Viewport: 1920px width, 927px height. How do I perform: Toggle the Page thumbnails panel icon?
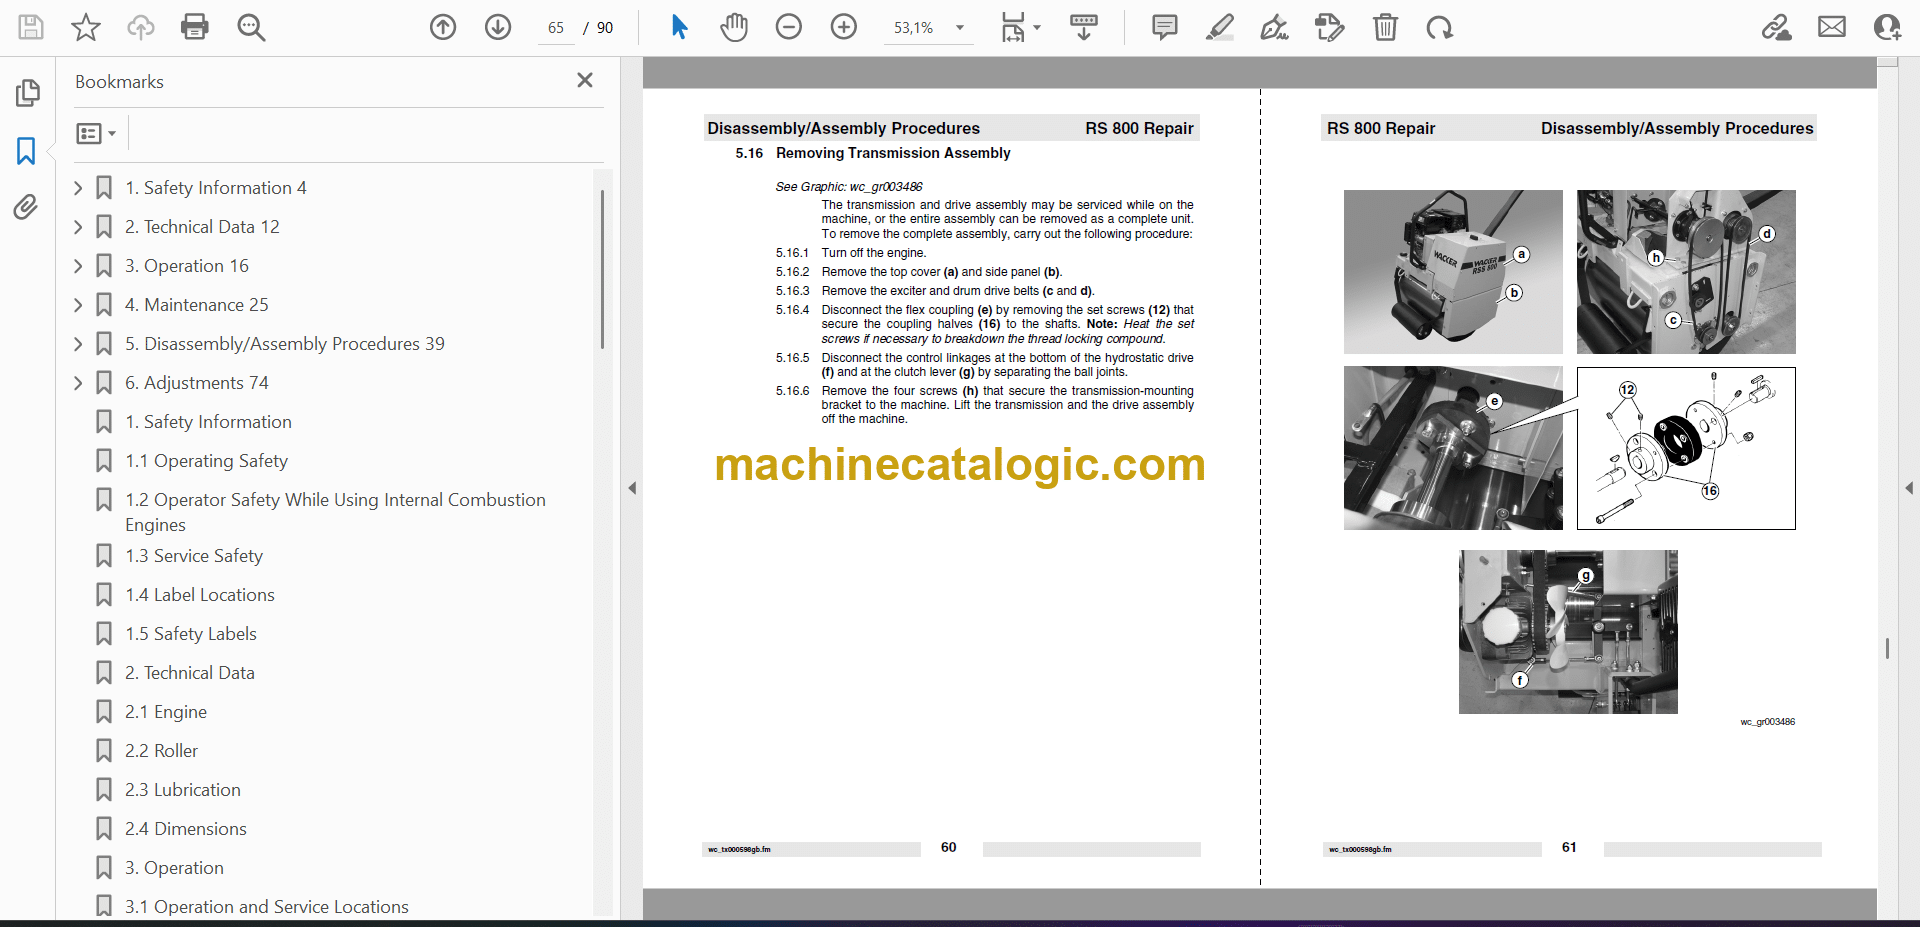click(x=27, y=93)
